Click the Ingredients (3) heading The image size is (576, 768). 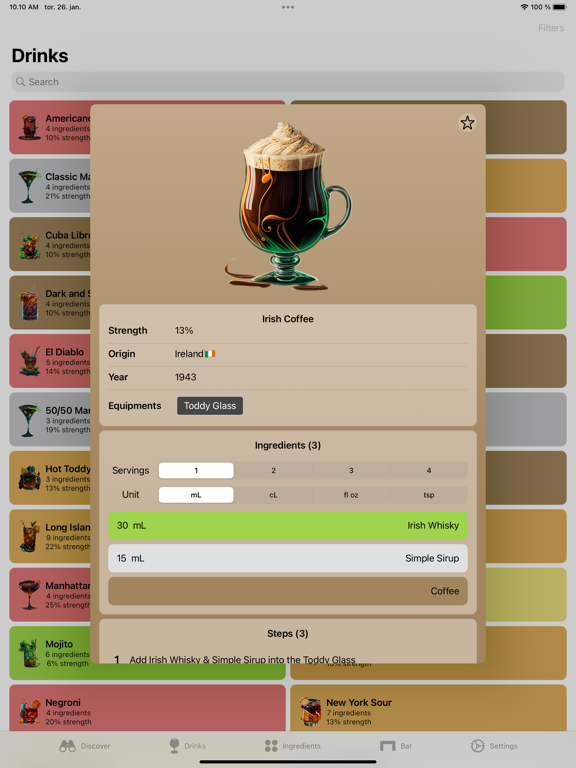tap(288, 445)
